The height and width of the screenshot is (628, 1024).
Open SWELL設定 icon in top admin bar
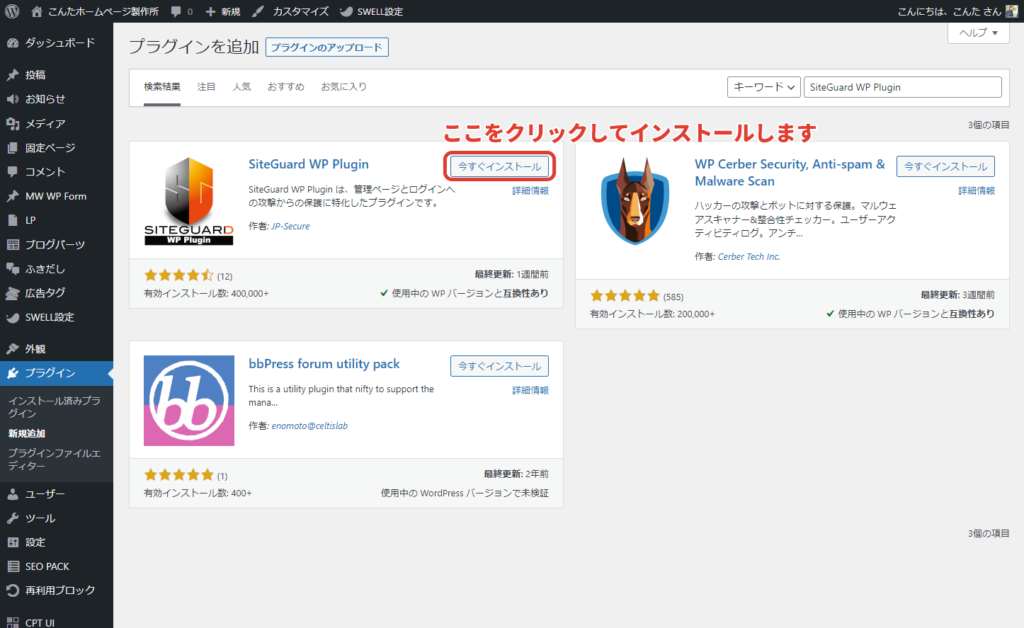point(347,12)
